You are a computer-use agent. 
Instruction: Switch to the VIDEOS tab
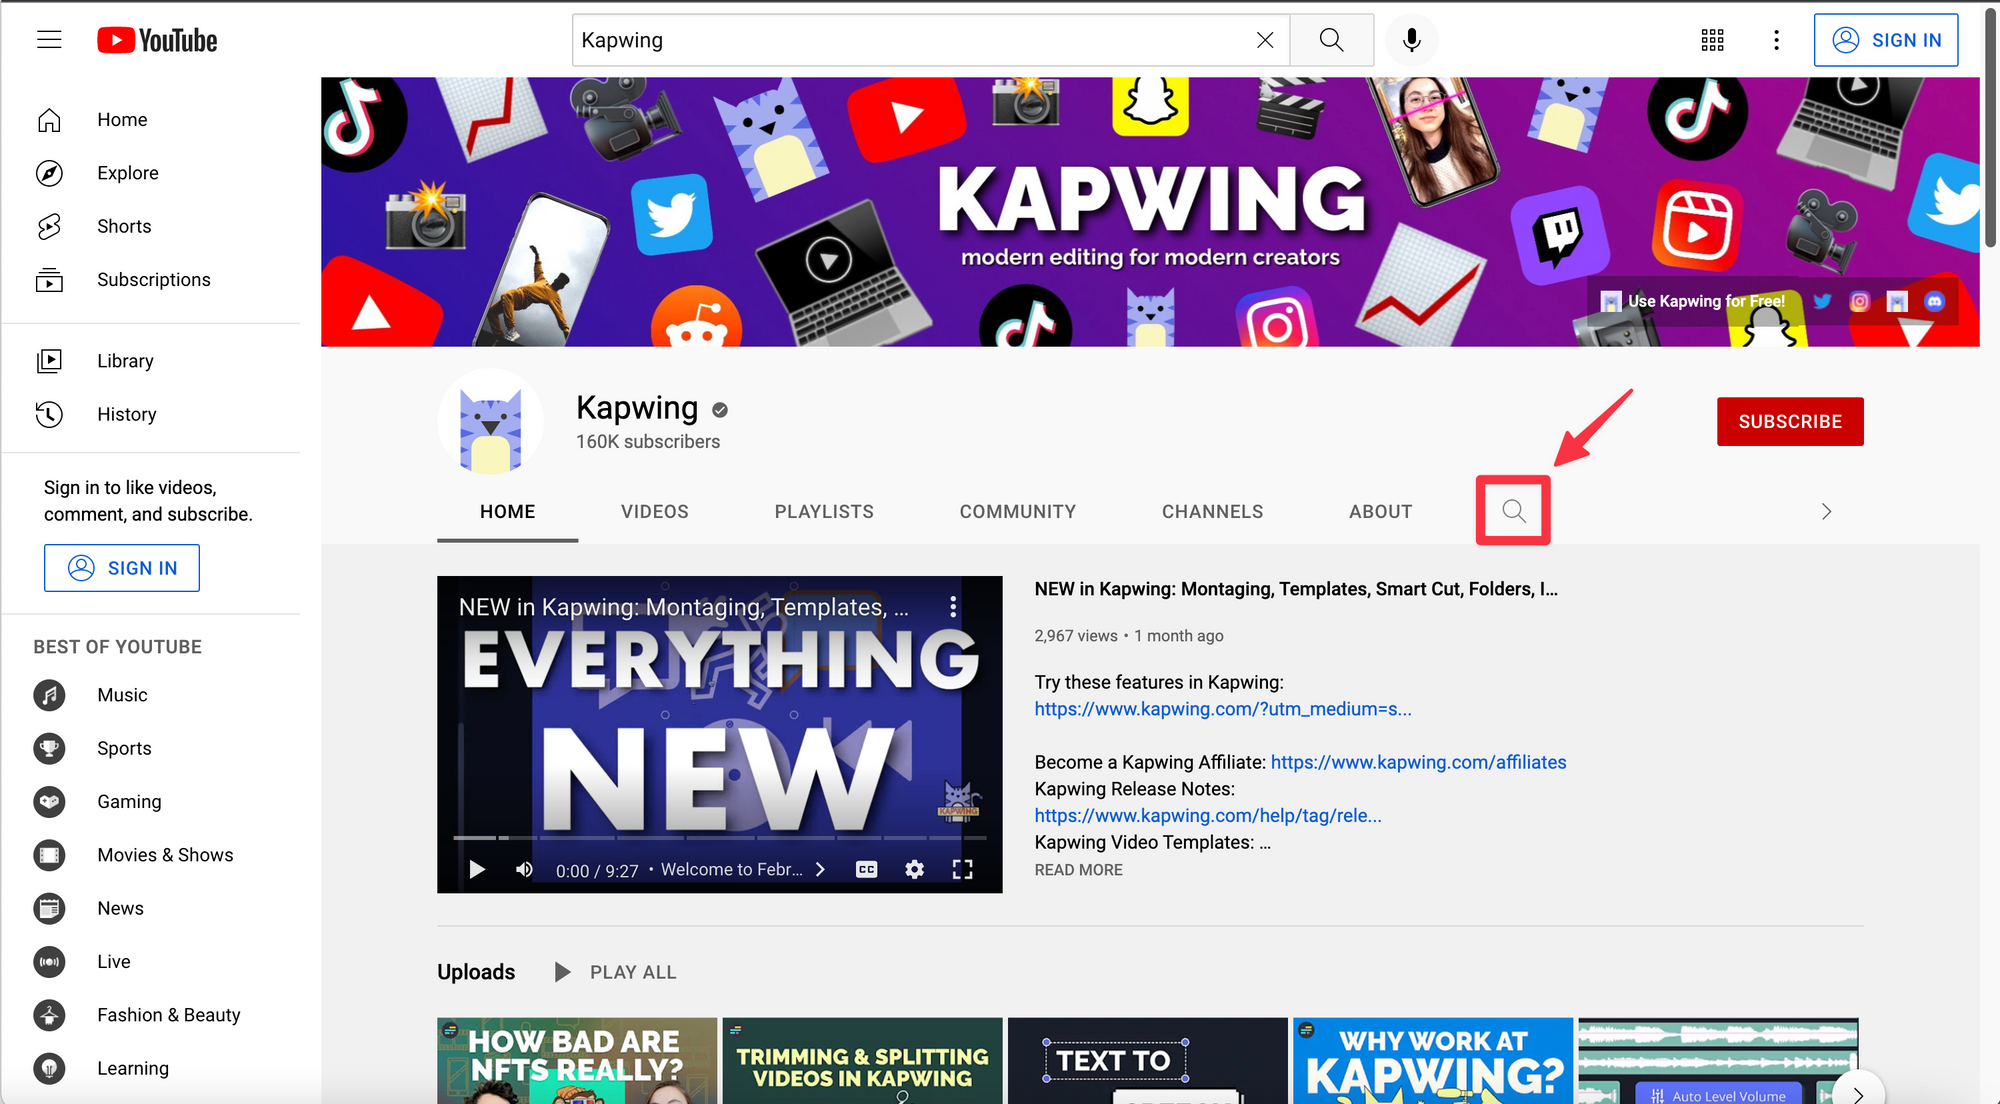click(654, 511)
